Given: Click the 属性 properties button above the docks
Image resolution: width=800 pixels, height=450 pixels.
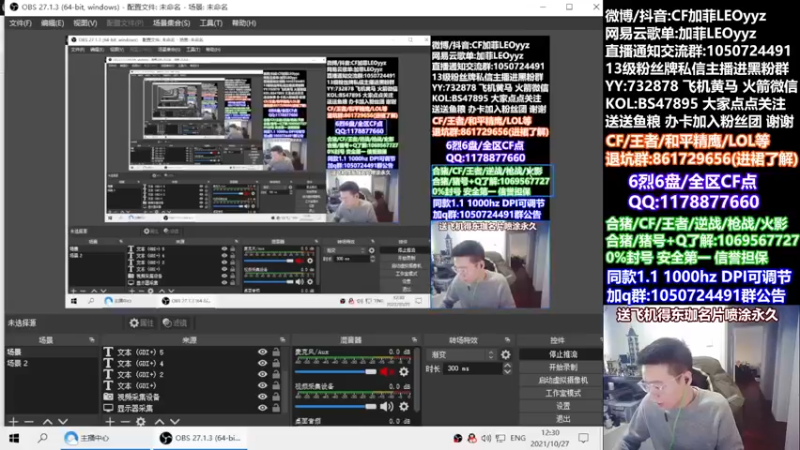Looking at the screenshot, I should (141, 323).
